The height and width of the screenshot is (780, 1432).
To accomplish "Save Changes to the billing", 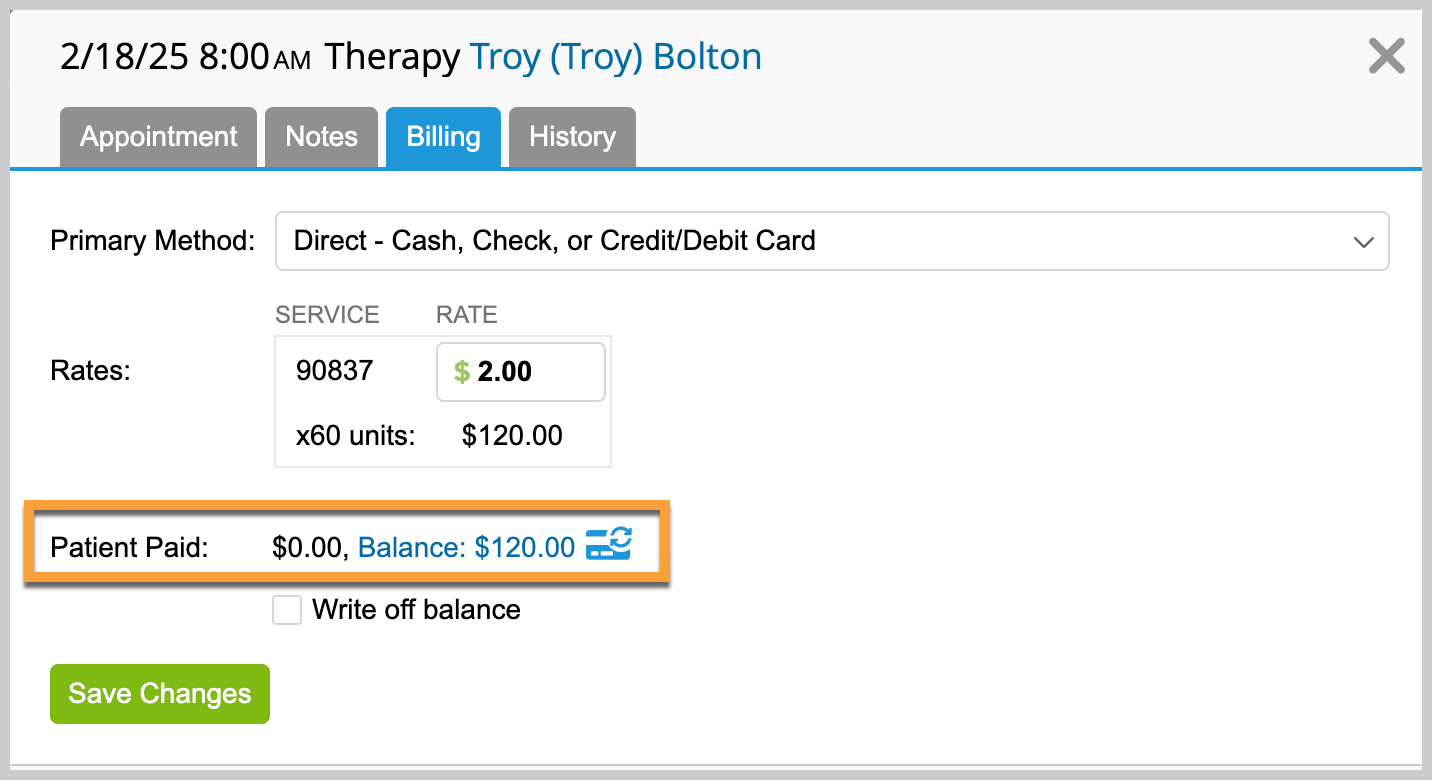I will point(160,694).
